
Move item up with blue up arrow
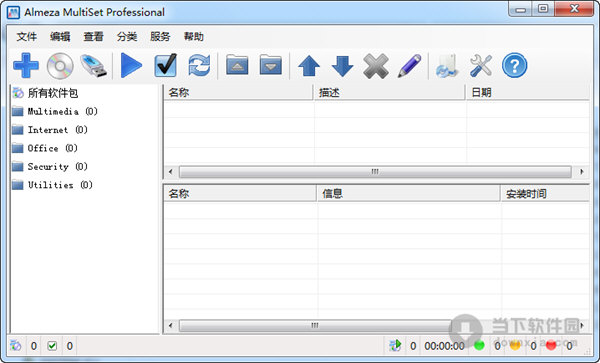(309, 66)
